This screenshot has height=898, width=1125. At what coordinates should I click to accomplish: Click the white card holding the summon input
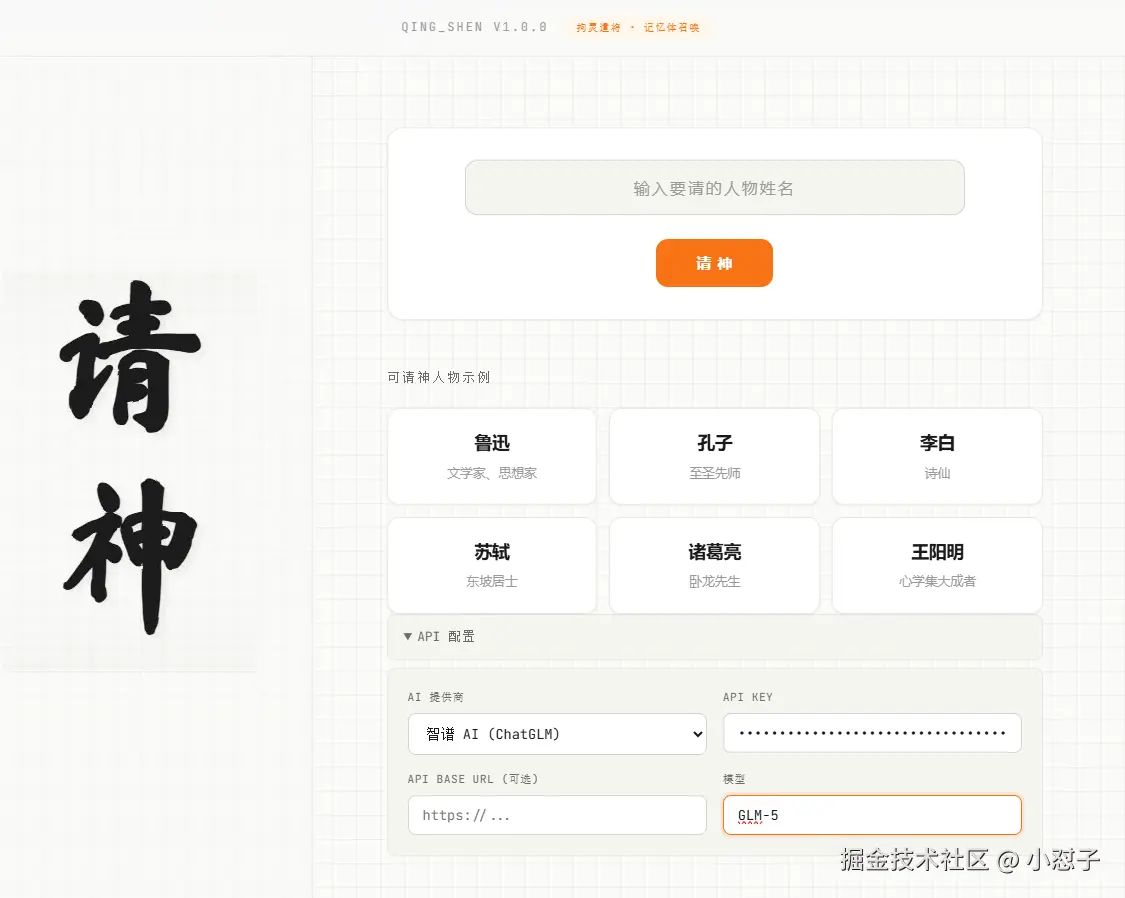714,224
